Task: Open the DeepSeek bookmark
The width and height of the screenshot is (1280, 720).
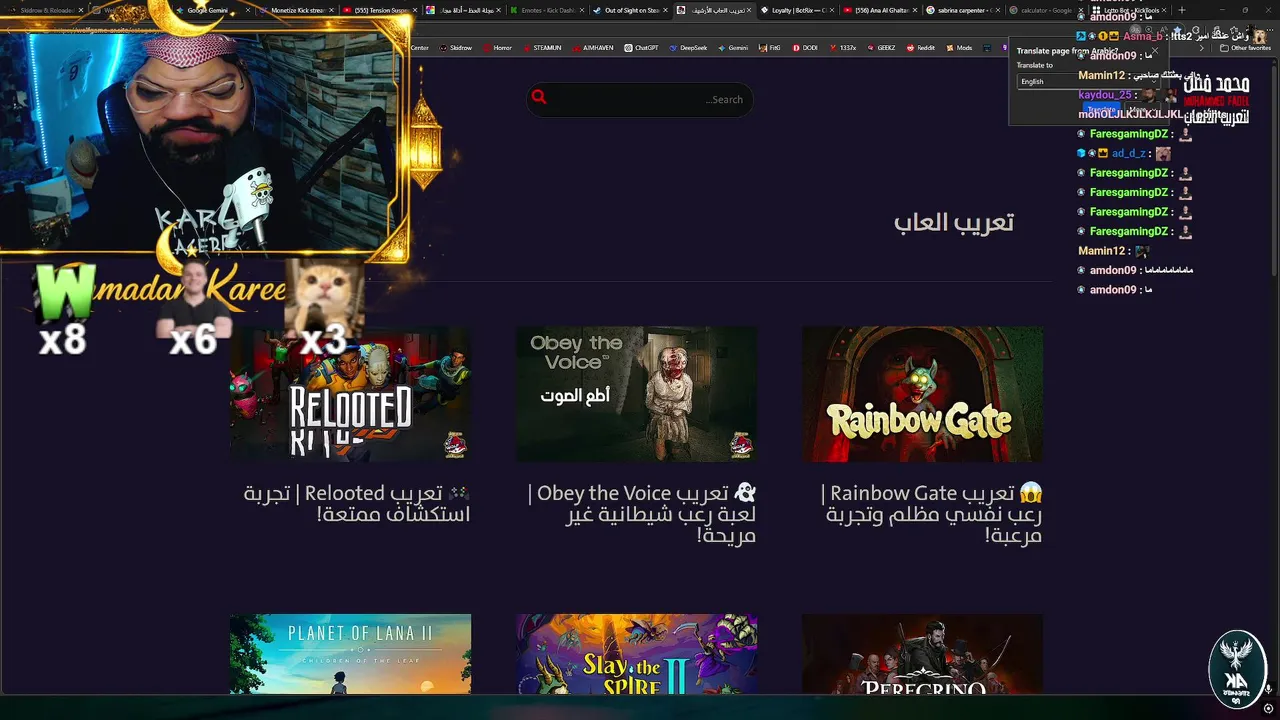Action: [688, 47]
